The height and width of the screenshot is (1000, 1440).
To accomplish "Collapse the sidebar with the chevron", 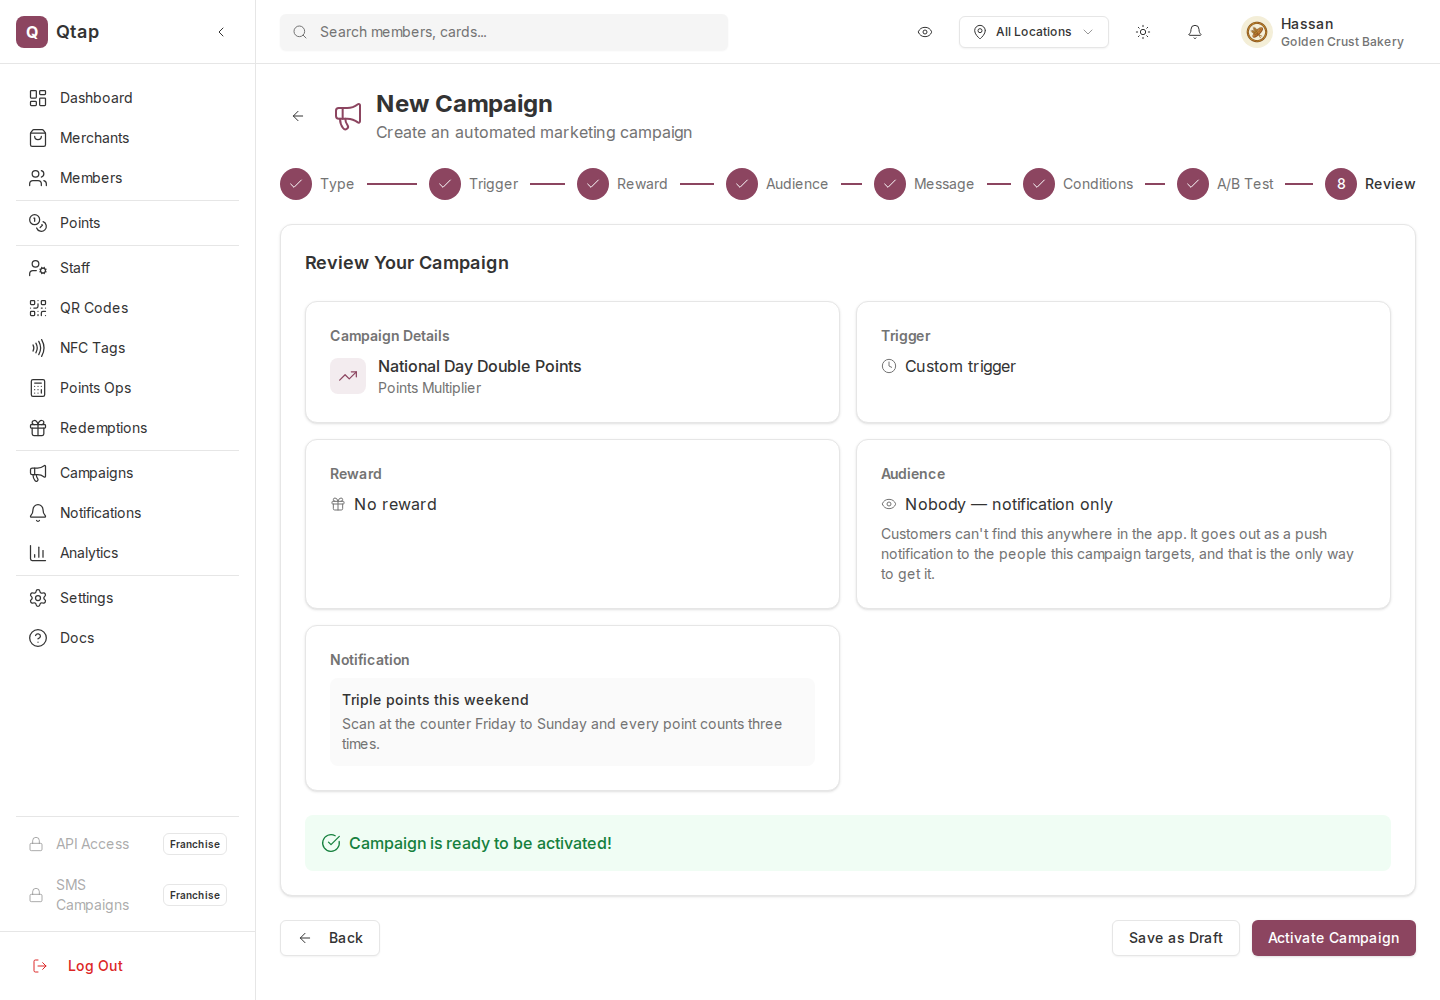I will pos(221,32).
